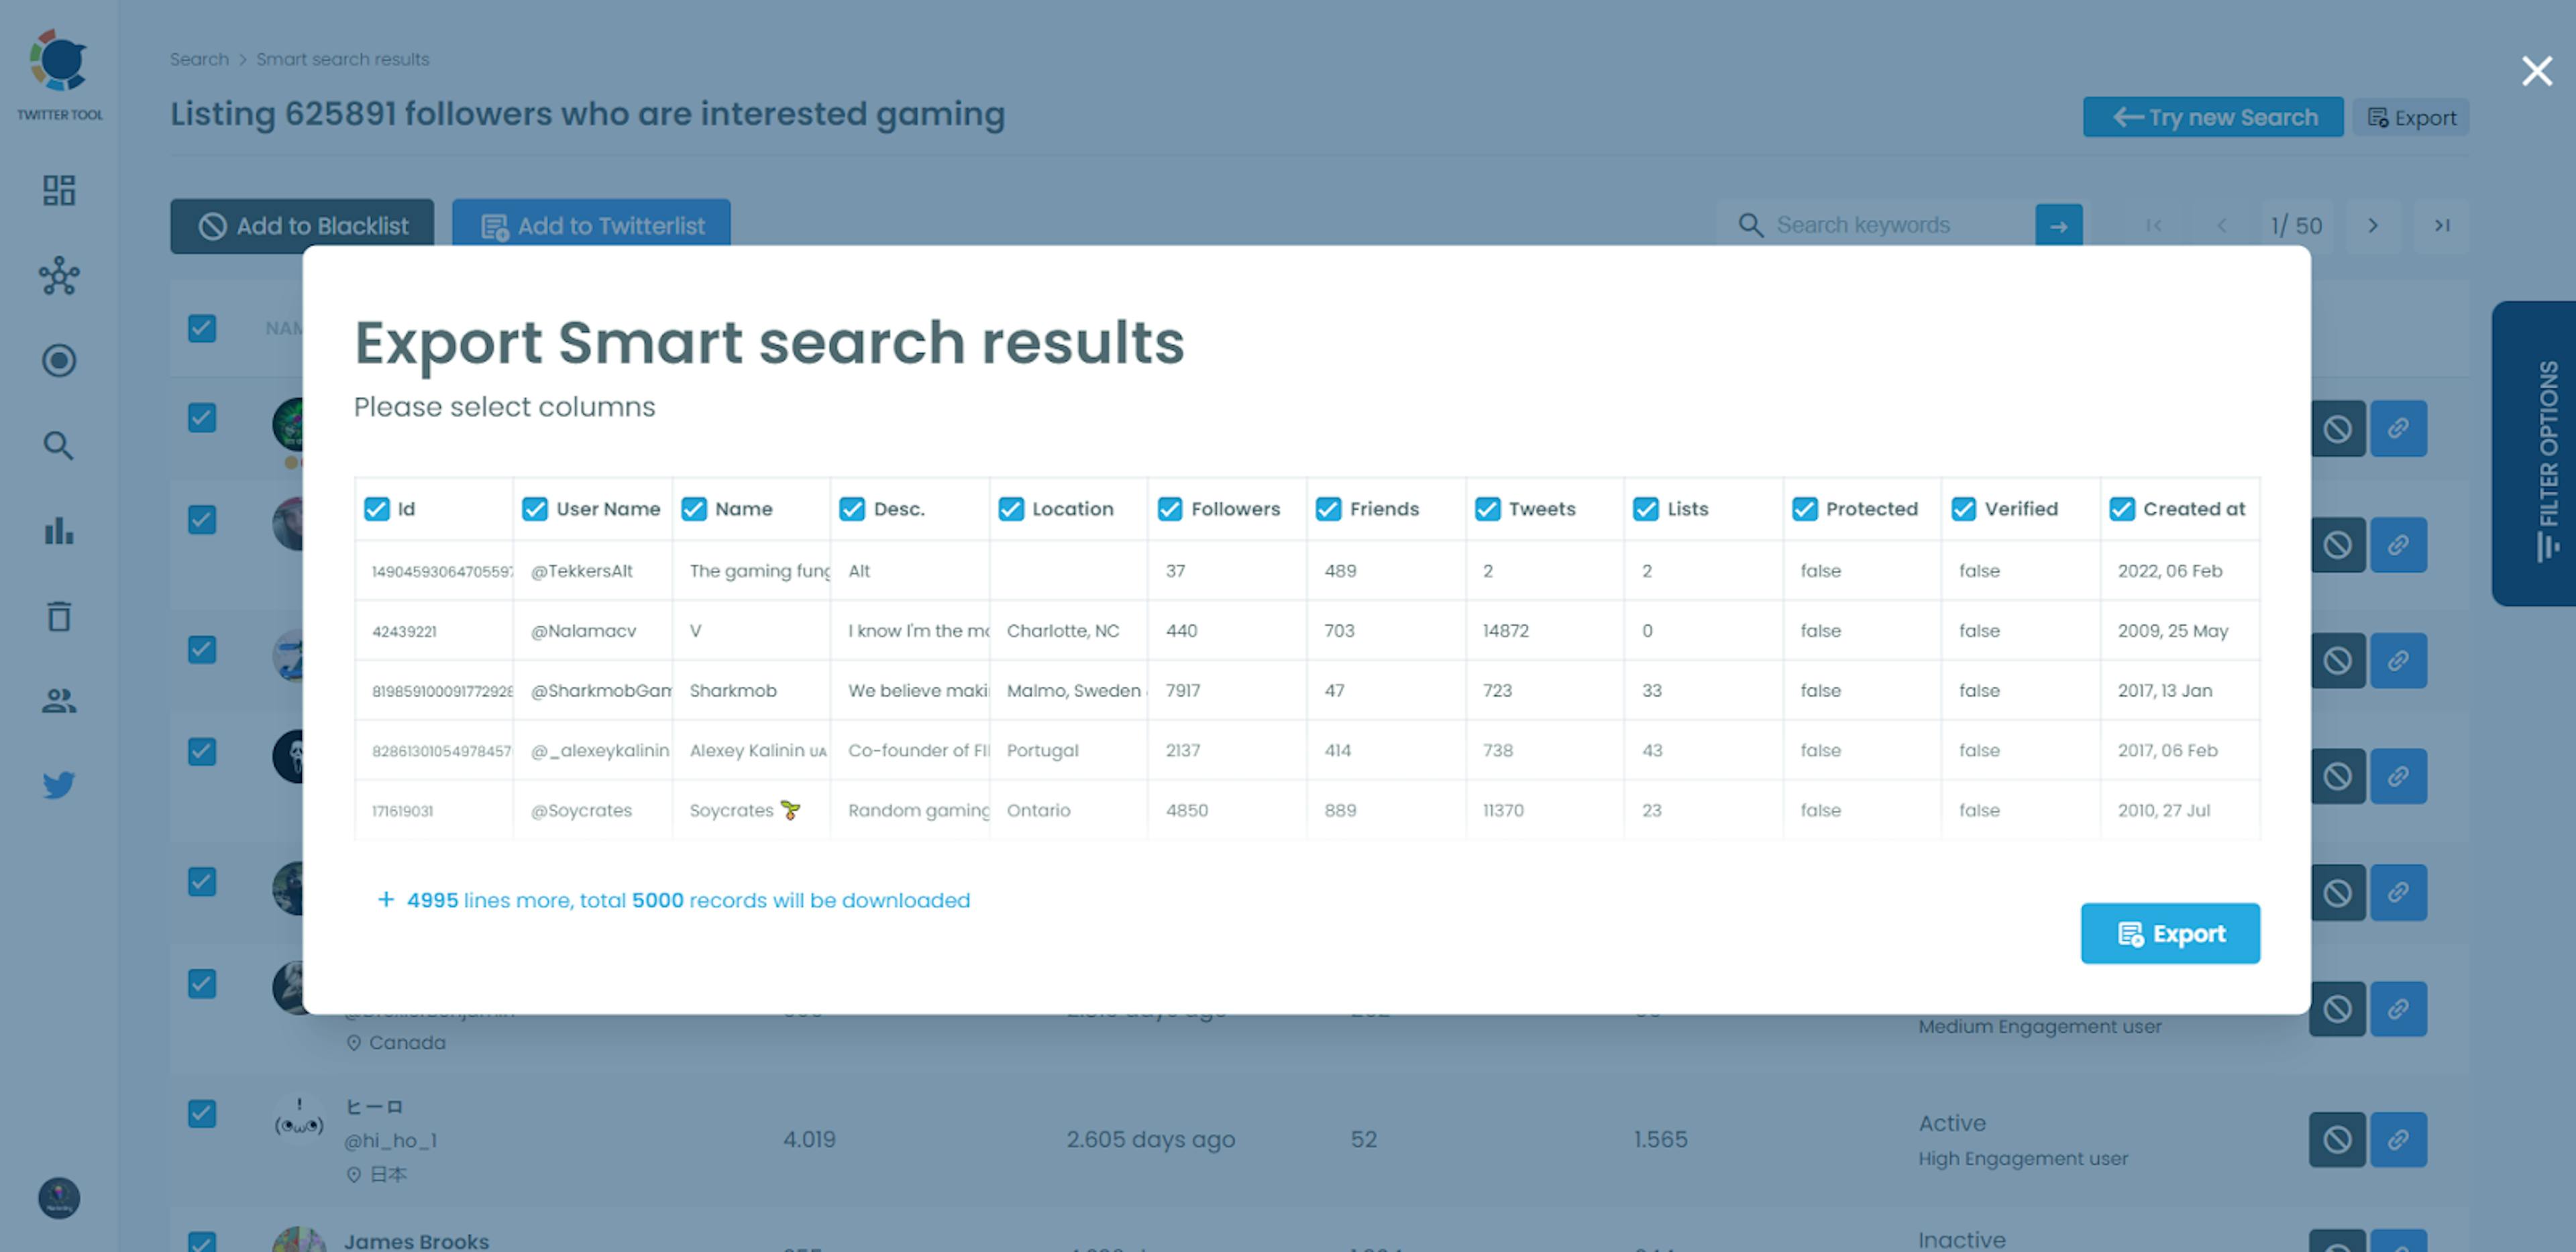The height and width of the screenshot is (1252, 2576).
Task: Open the people group sidebar icon
Action: pyautogui.click(x=59, y=701)
